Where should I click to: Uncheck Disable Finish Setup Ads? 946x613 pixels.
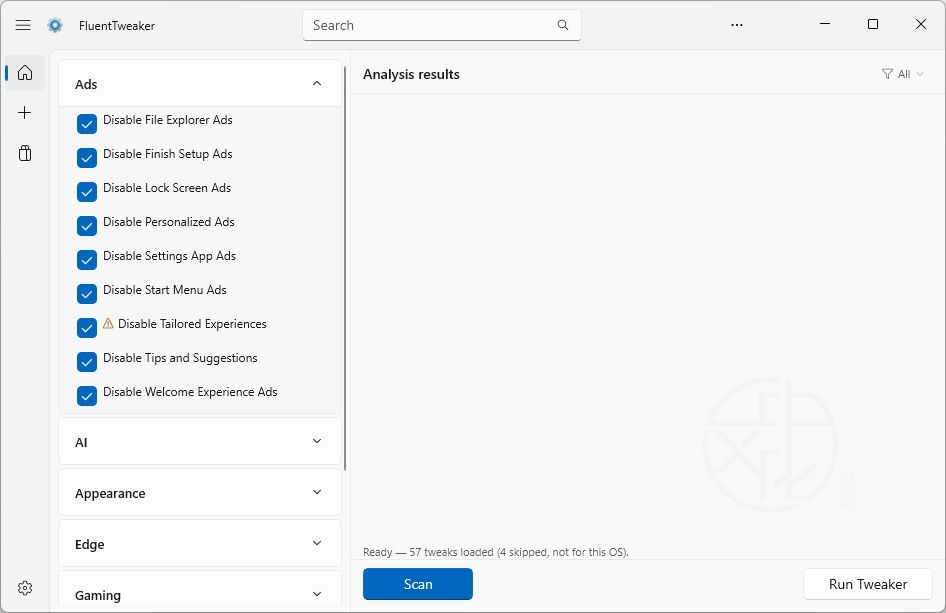coord(87,157)
